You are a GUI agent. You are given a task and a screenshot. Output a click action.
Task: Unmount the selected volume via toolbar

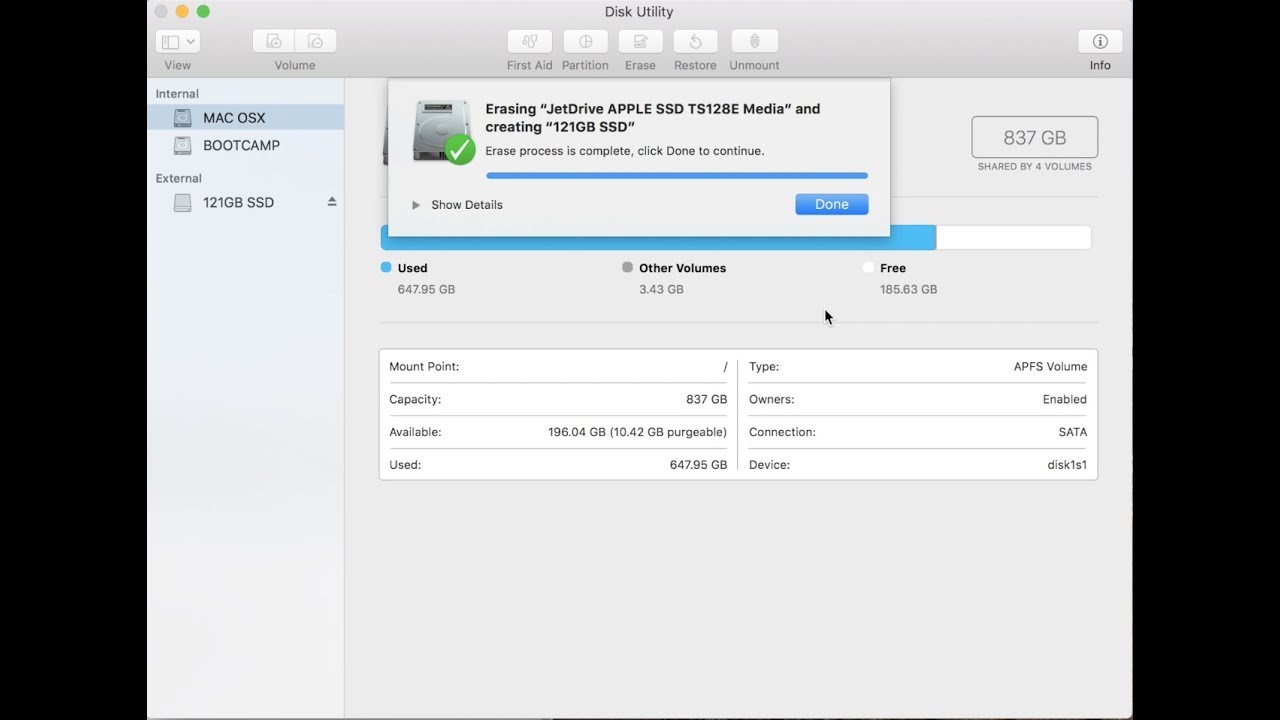(754, 41)
